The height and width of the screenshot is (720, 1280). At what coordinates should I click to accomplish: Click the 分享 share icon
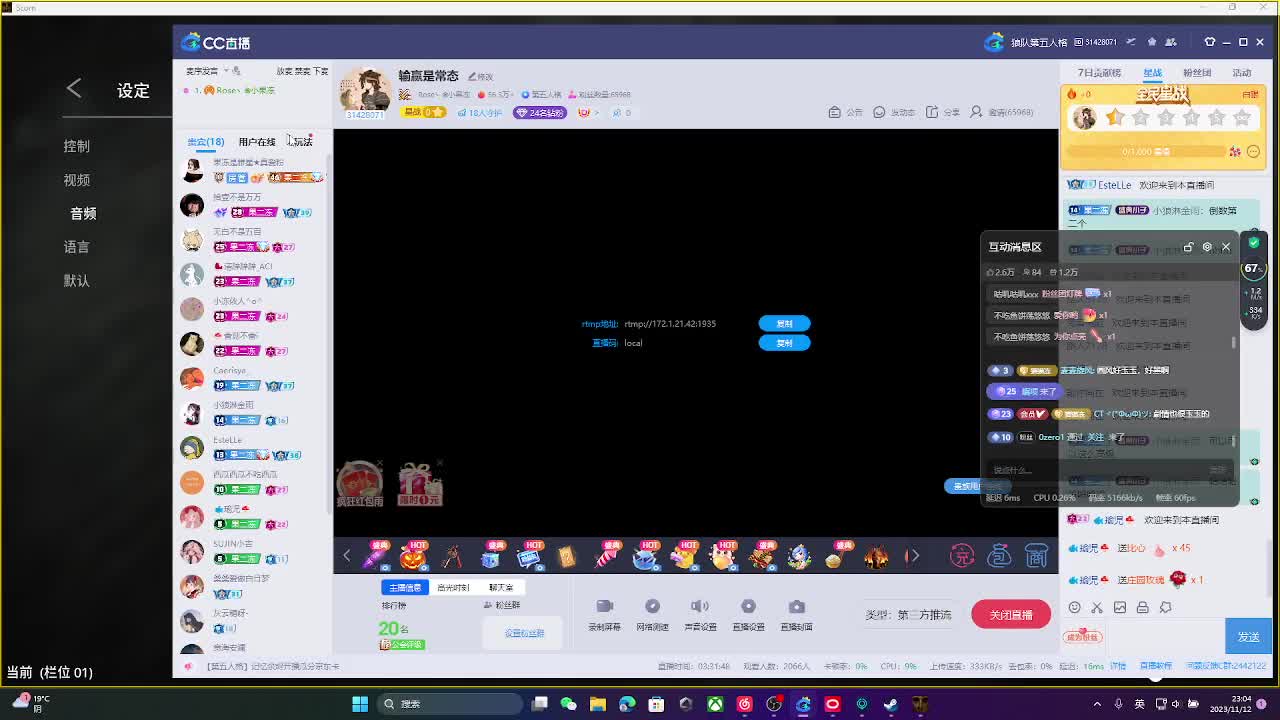942,112
